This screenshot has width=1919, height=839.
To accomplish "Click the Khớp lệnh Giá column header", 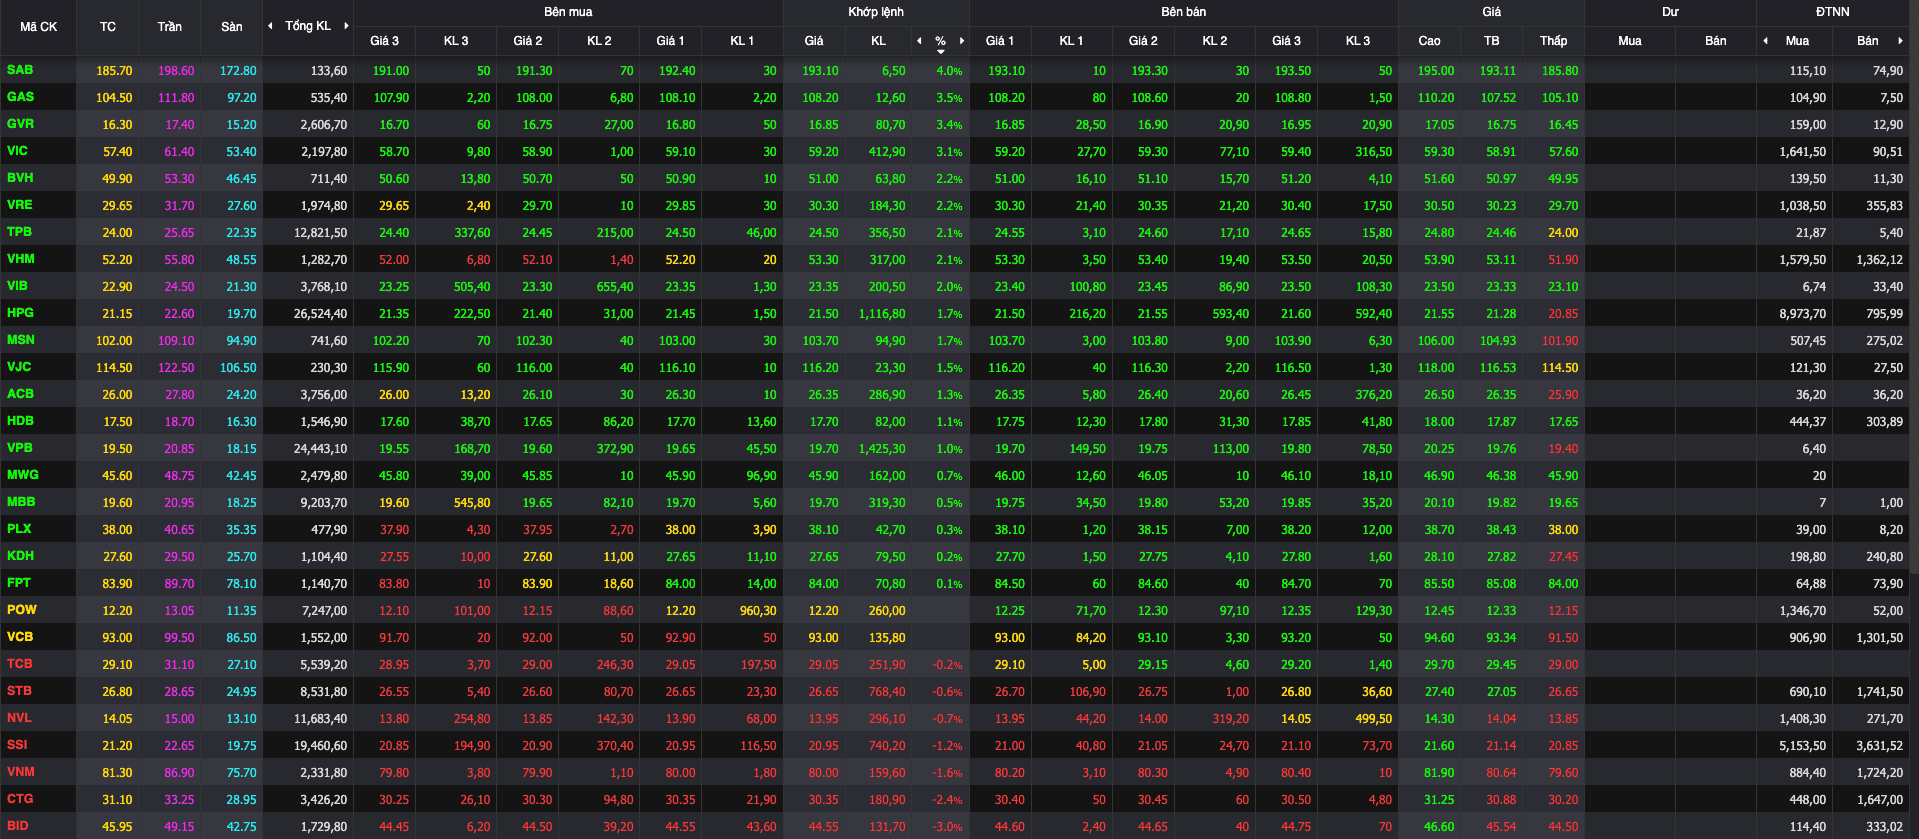I will [814, 41].
